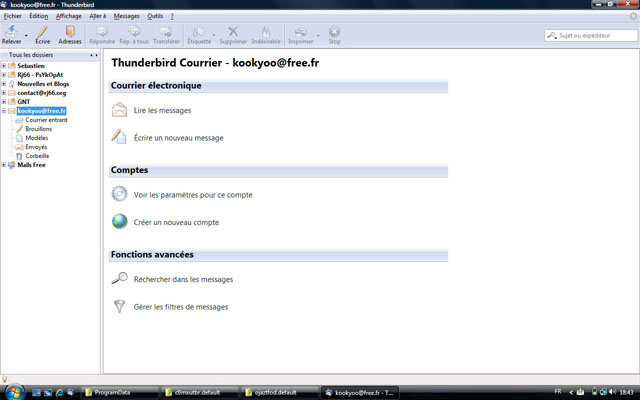
Task: Open the Corbeille trash folder
Action: click(37, 156)
